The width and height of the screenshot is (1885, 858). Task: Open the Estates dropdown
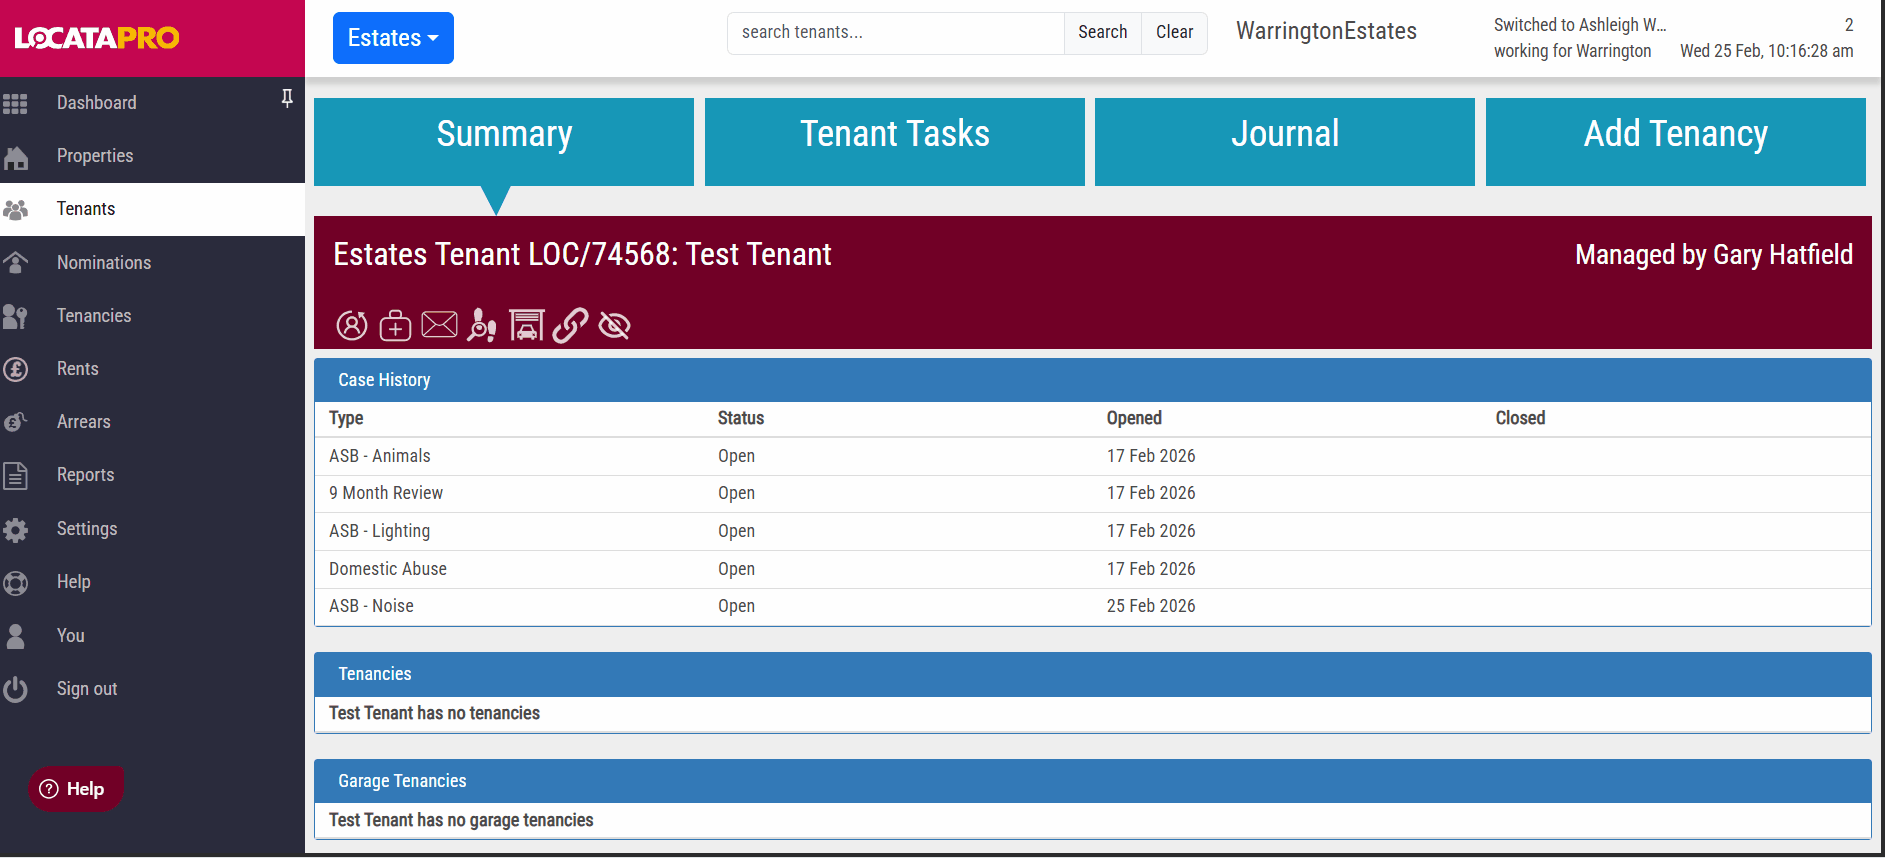tap(393, 38)
